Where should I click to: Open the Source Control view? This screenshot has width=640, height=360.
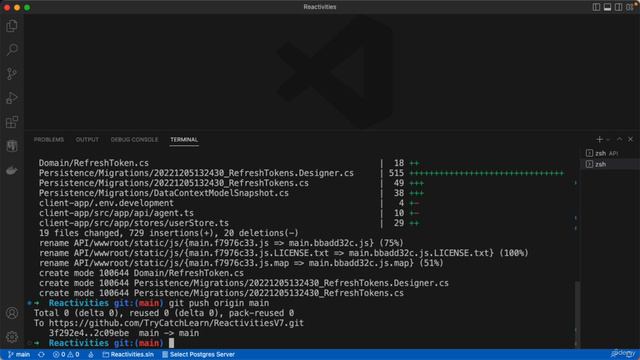pos(12,74)
